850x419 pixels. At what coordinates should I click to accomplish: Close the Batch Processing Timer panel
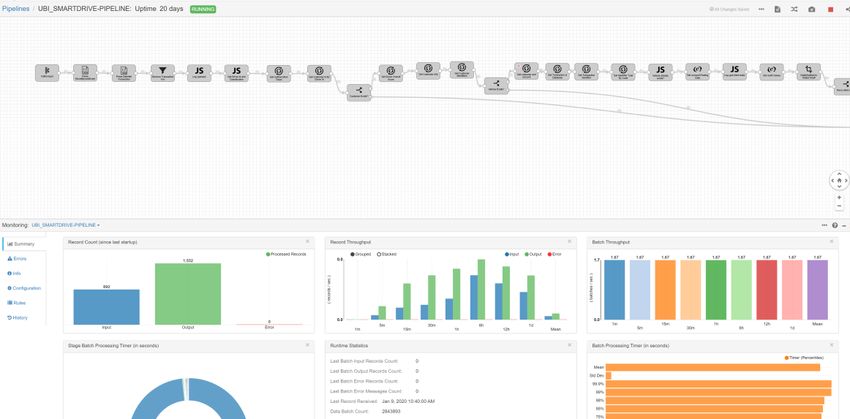831,345
